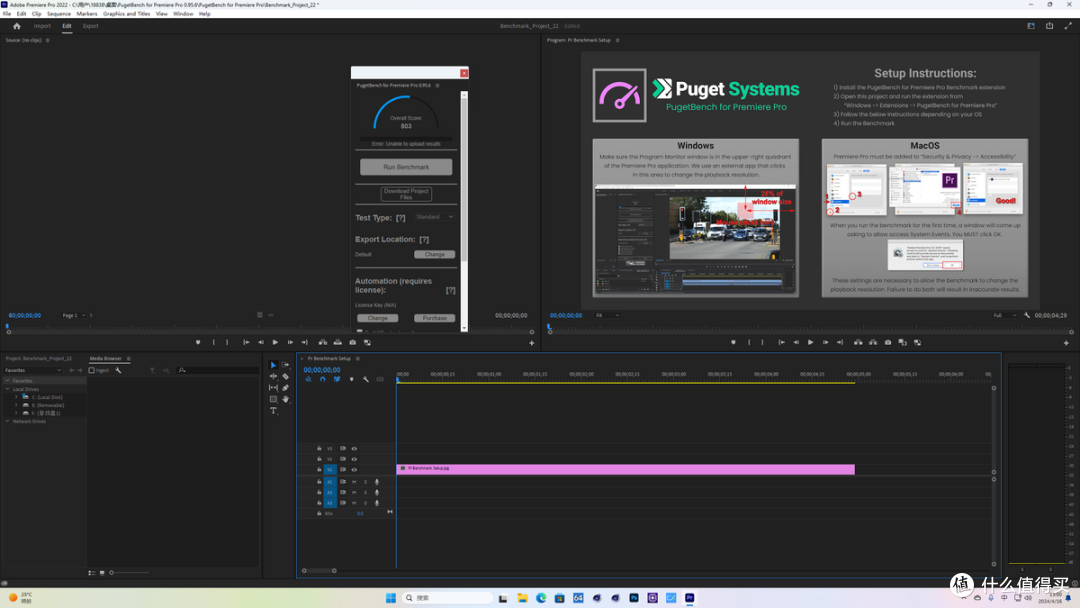Switch to the Media Browser tab
Screen dimensions: 1080x608
(105, 359)
